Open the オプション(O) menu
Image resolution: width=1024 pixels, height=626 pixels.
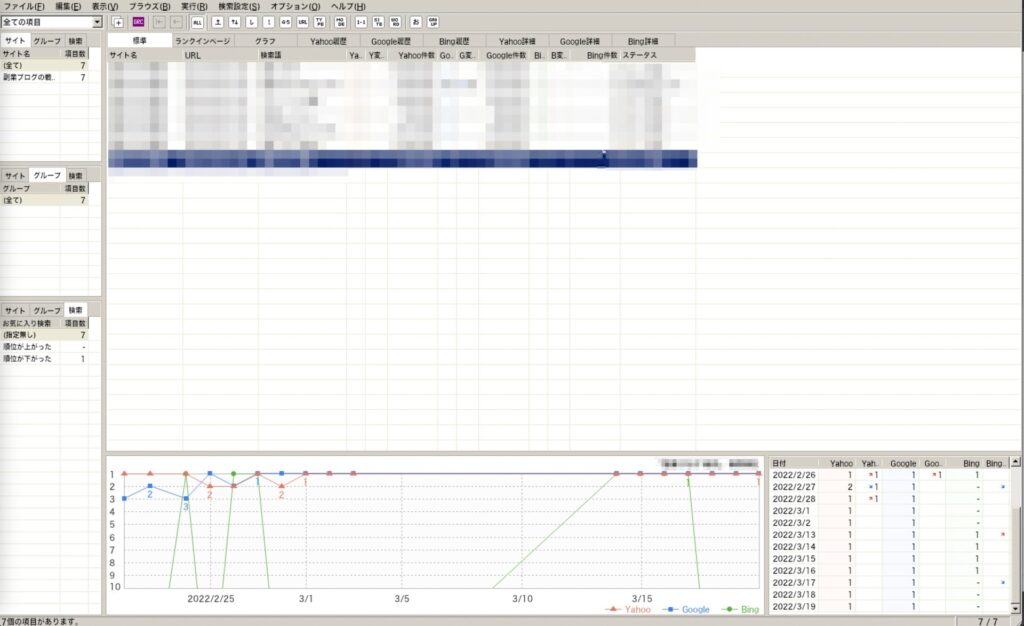(295, 6)
